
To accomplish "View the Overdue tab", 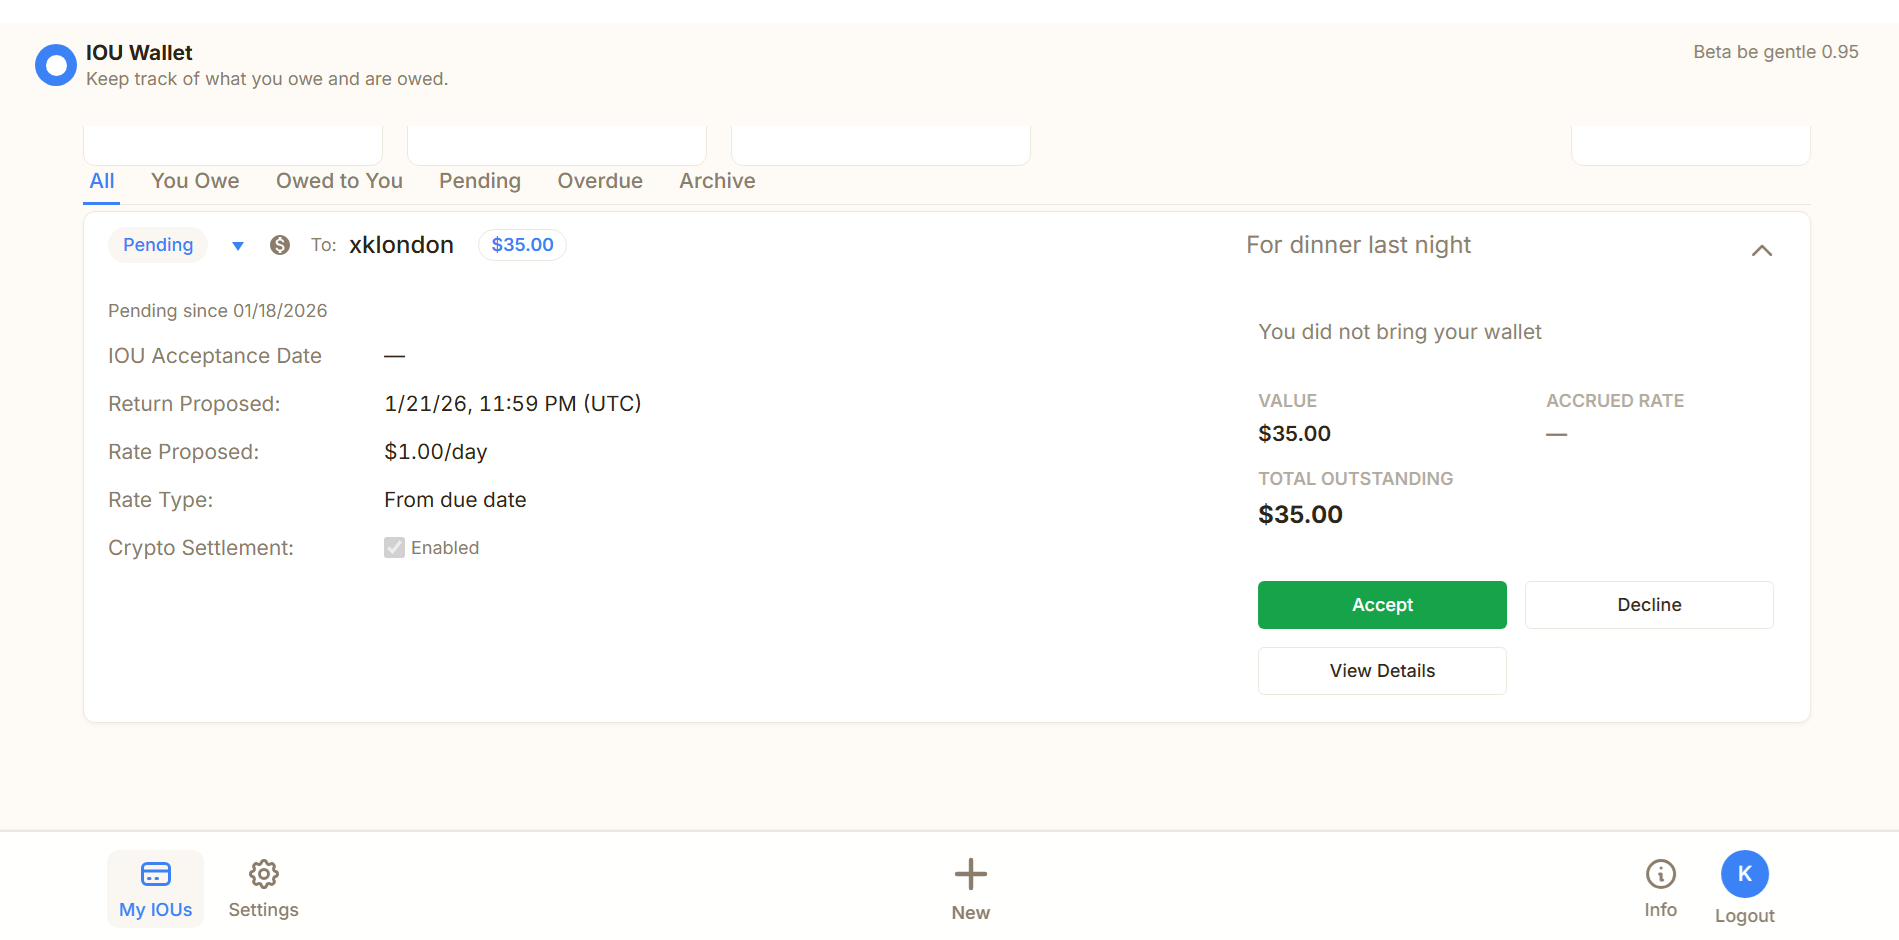I will pos(599,181).
